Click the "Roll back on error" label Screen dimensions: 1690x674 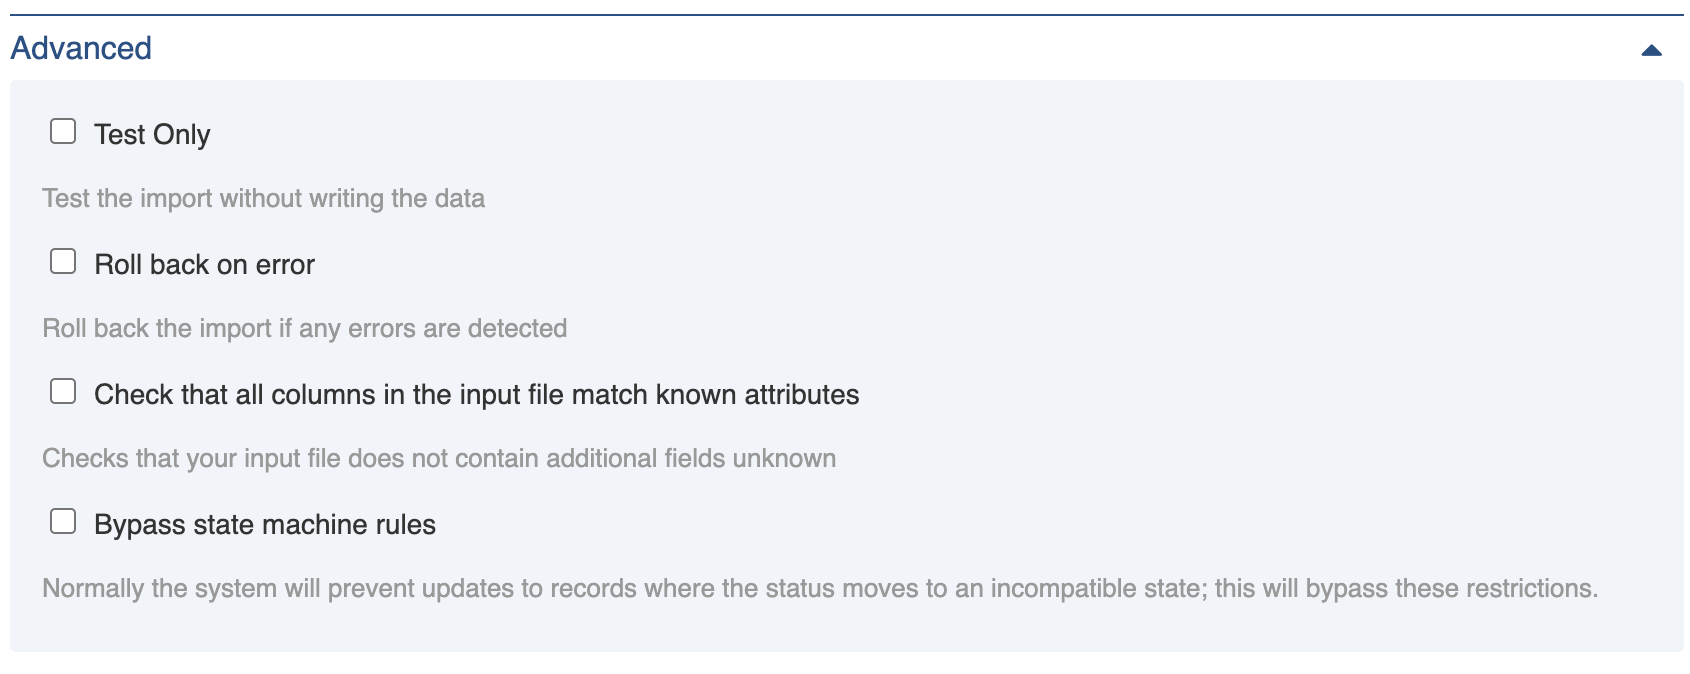pyautogui.click(x=204, y=264)
